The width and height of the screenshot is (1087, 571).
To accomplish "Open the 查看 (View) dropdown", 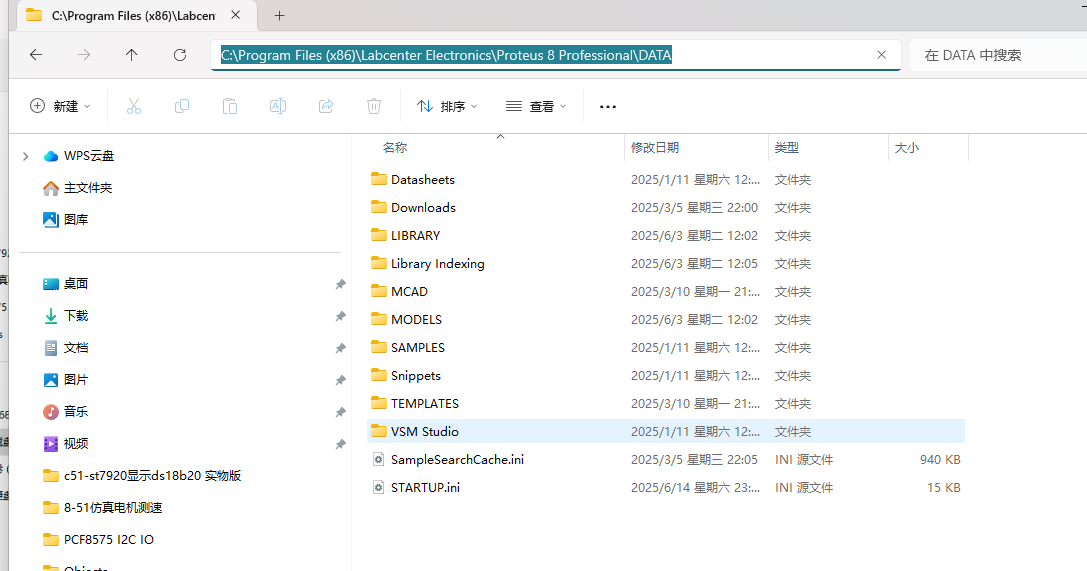I will click(536, 106).
